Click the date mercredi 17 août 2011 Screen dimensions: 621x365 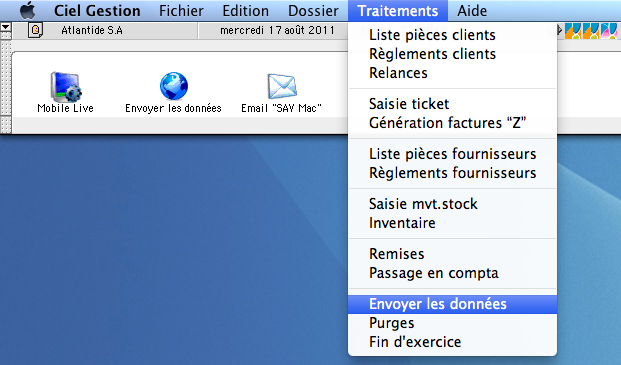277,30
